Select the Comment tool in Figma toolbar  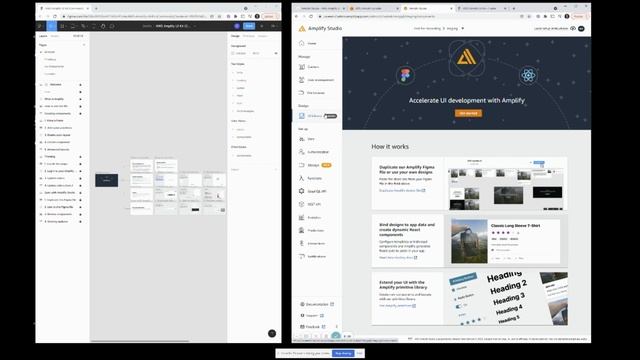coord(112,26)
